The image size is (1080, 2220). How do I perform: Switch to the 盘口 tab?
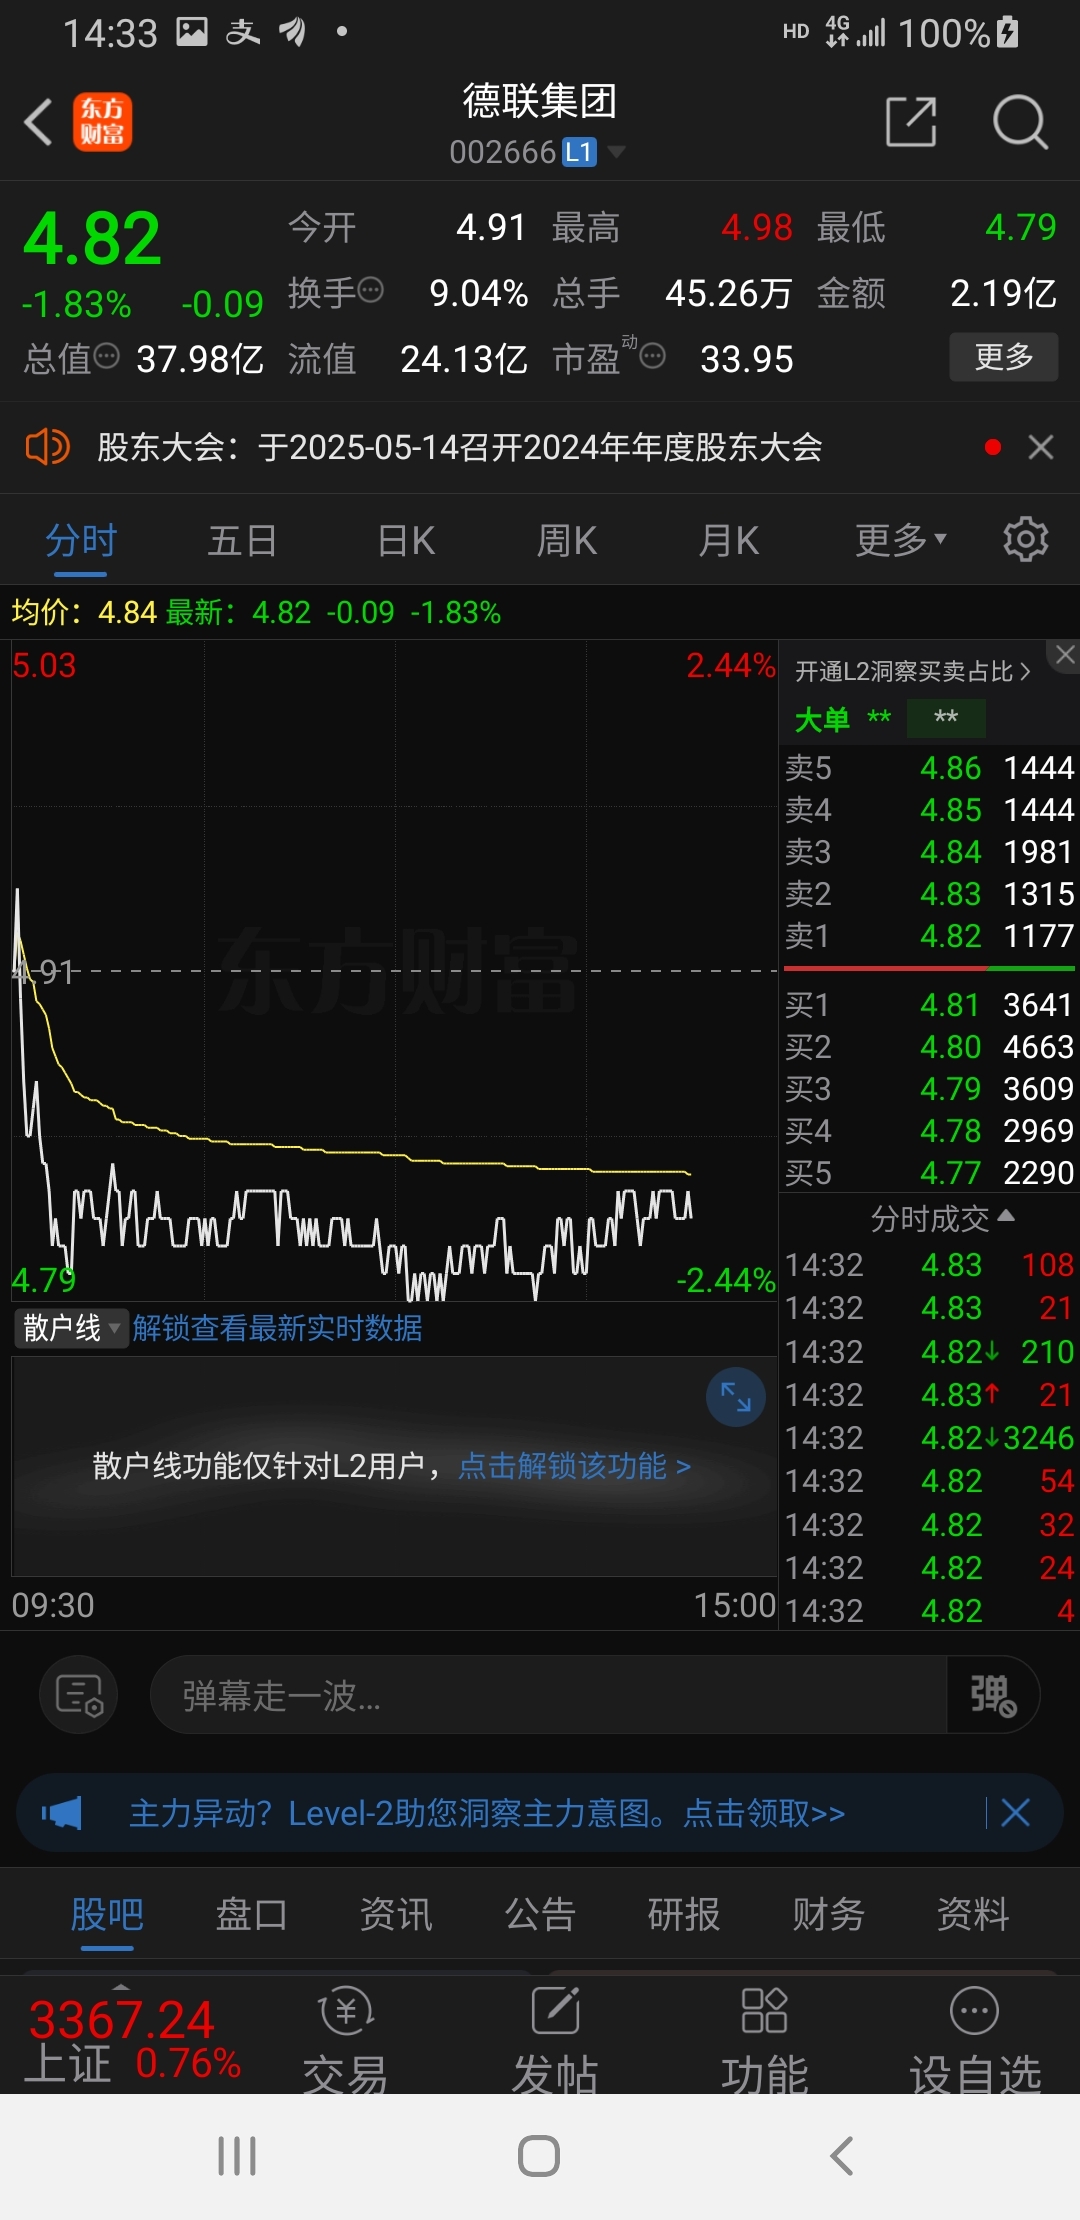tap(251, 1914)
